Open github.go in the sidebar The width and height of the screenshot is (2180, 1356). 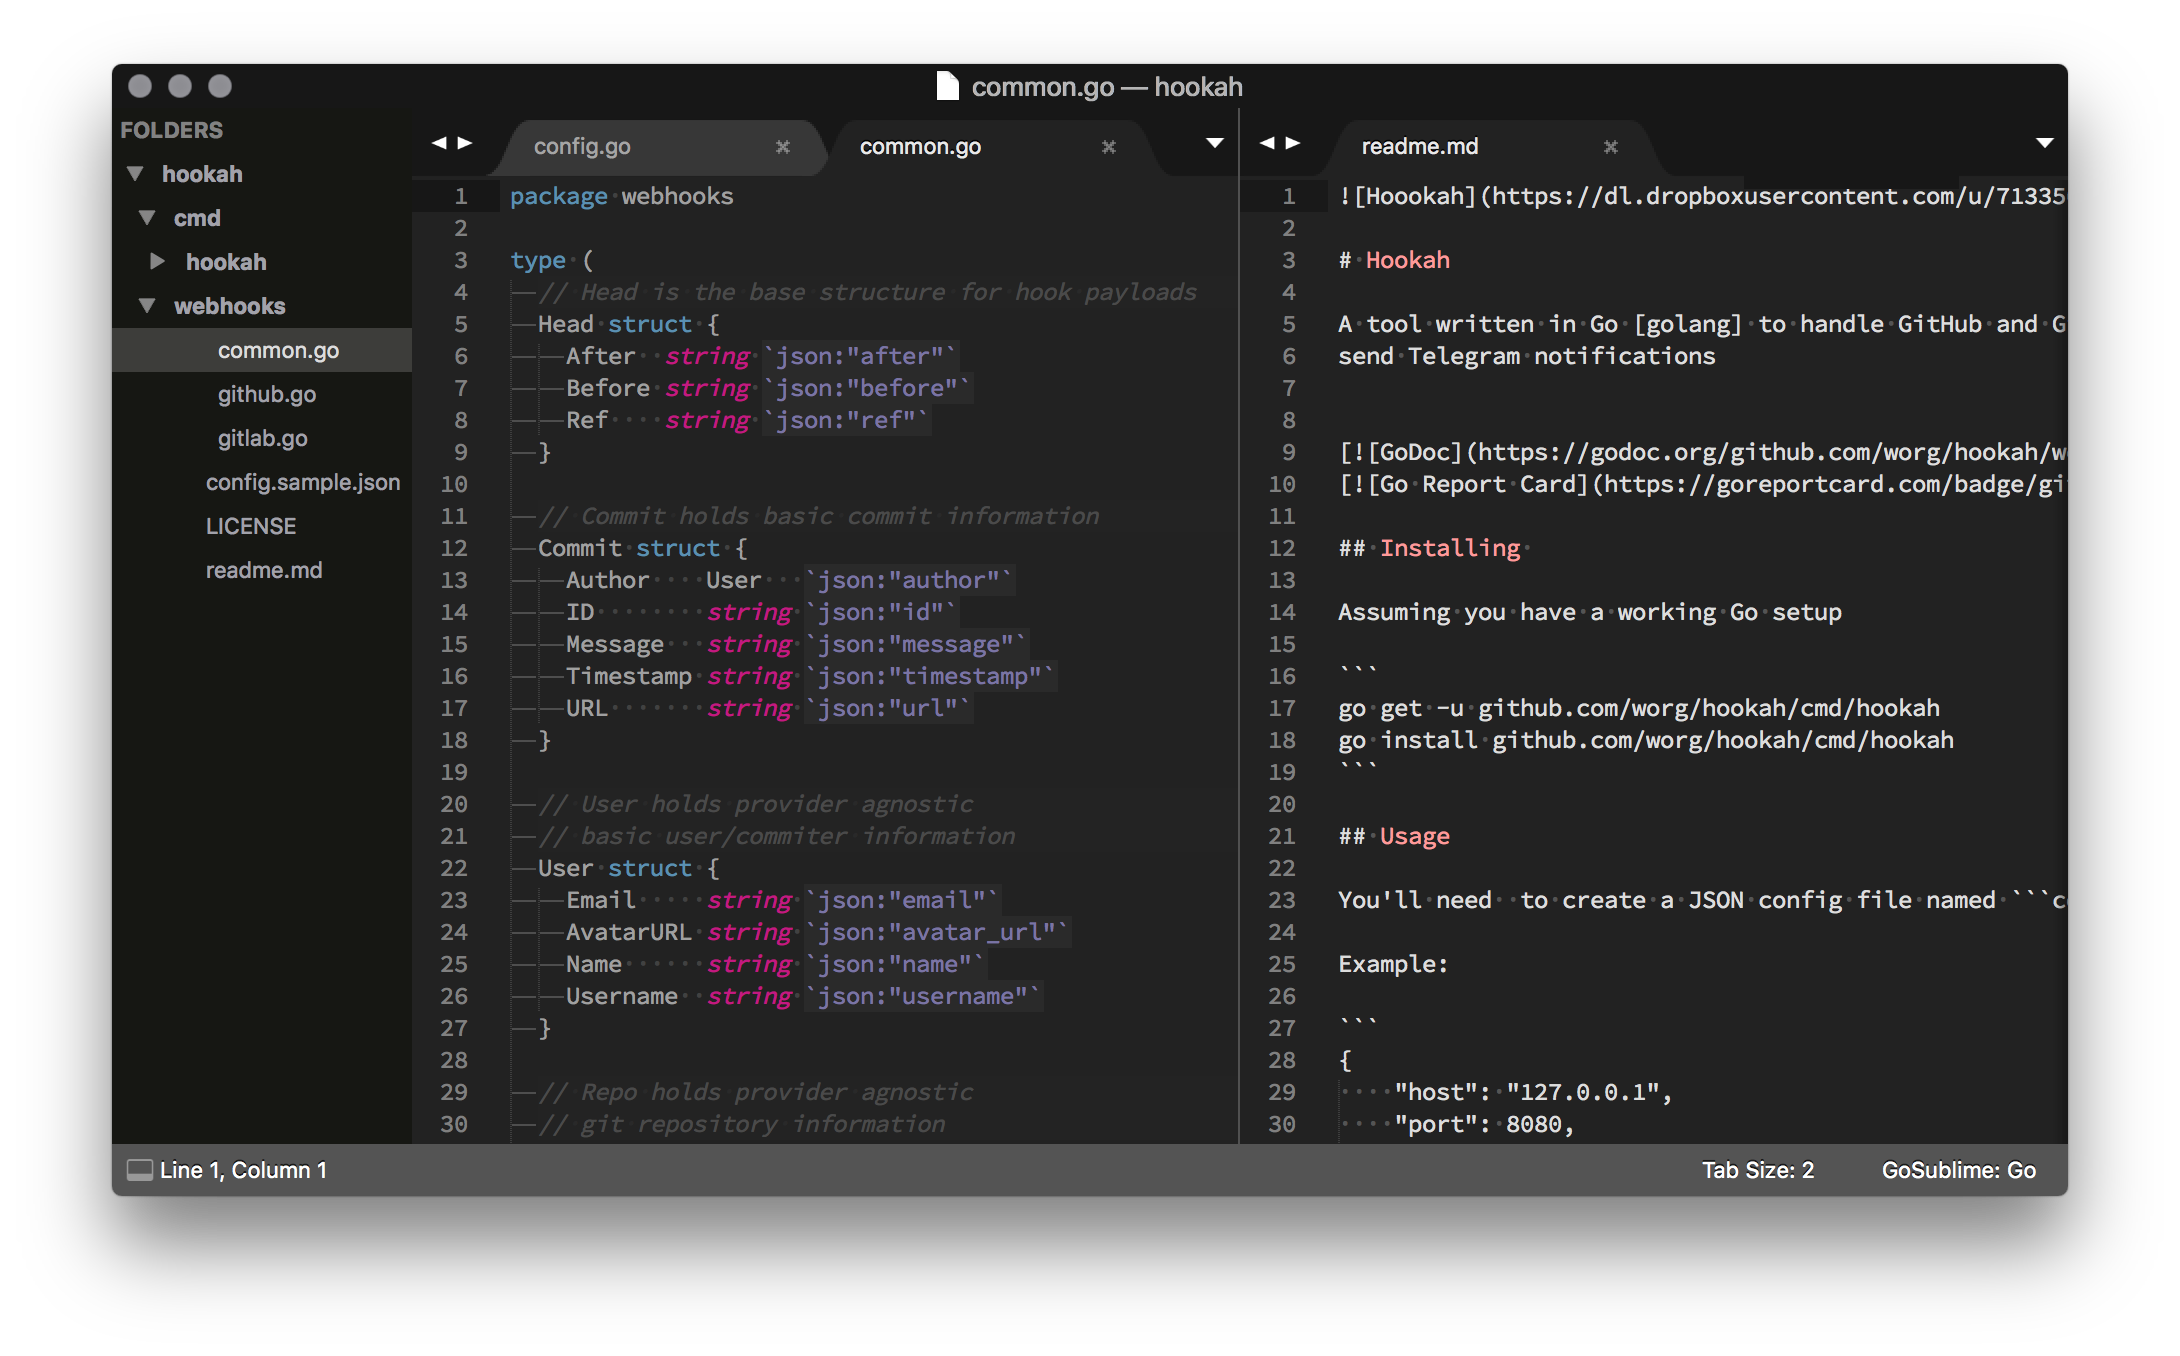266,394
